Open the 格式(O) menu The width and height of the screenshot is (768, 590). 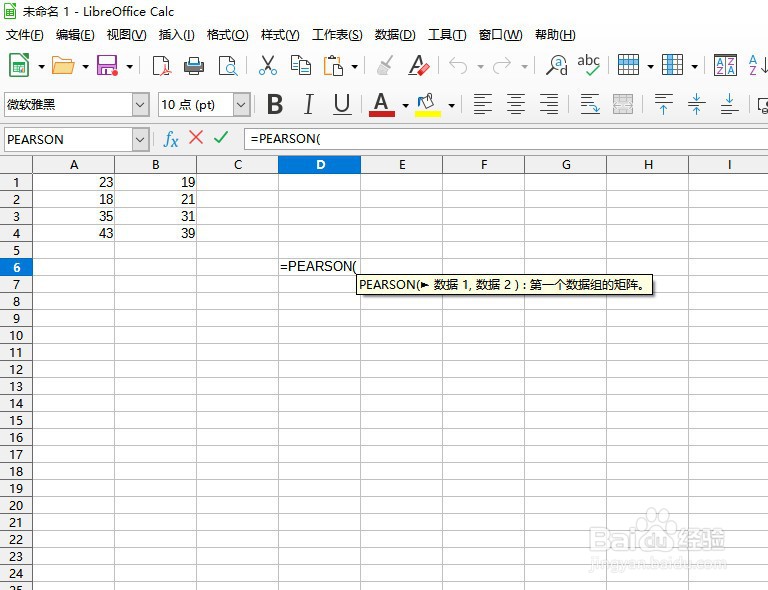click(x=227, y=35)
